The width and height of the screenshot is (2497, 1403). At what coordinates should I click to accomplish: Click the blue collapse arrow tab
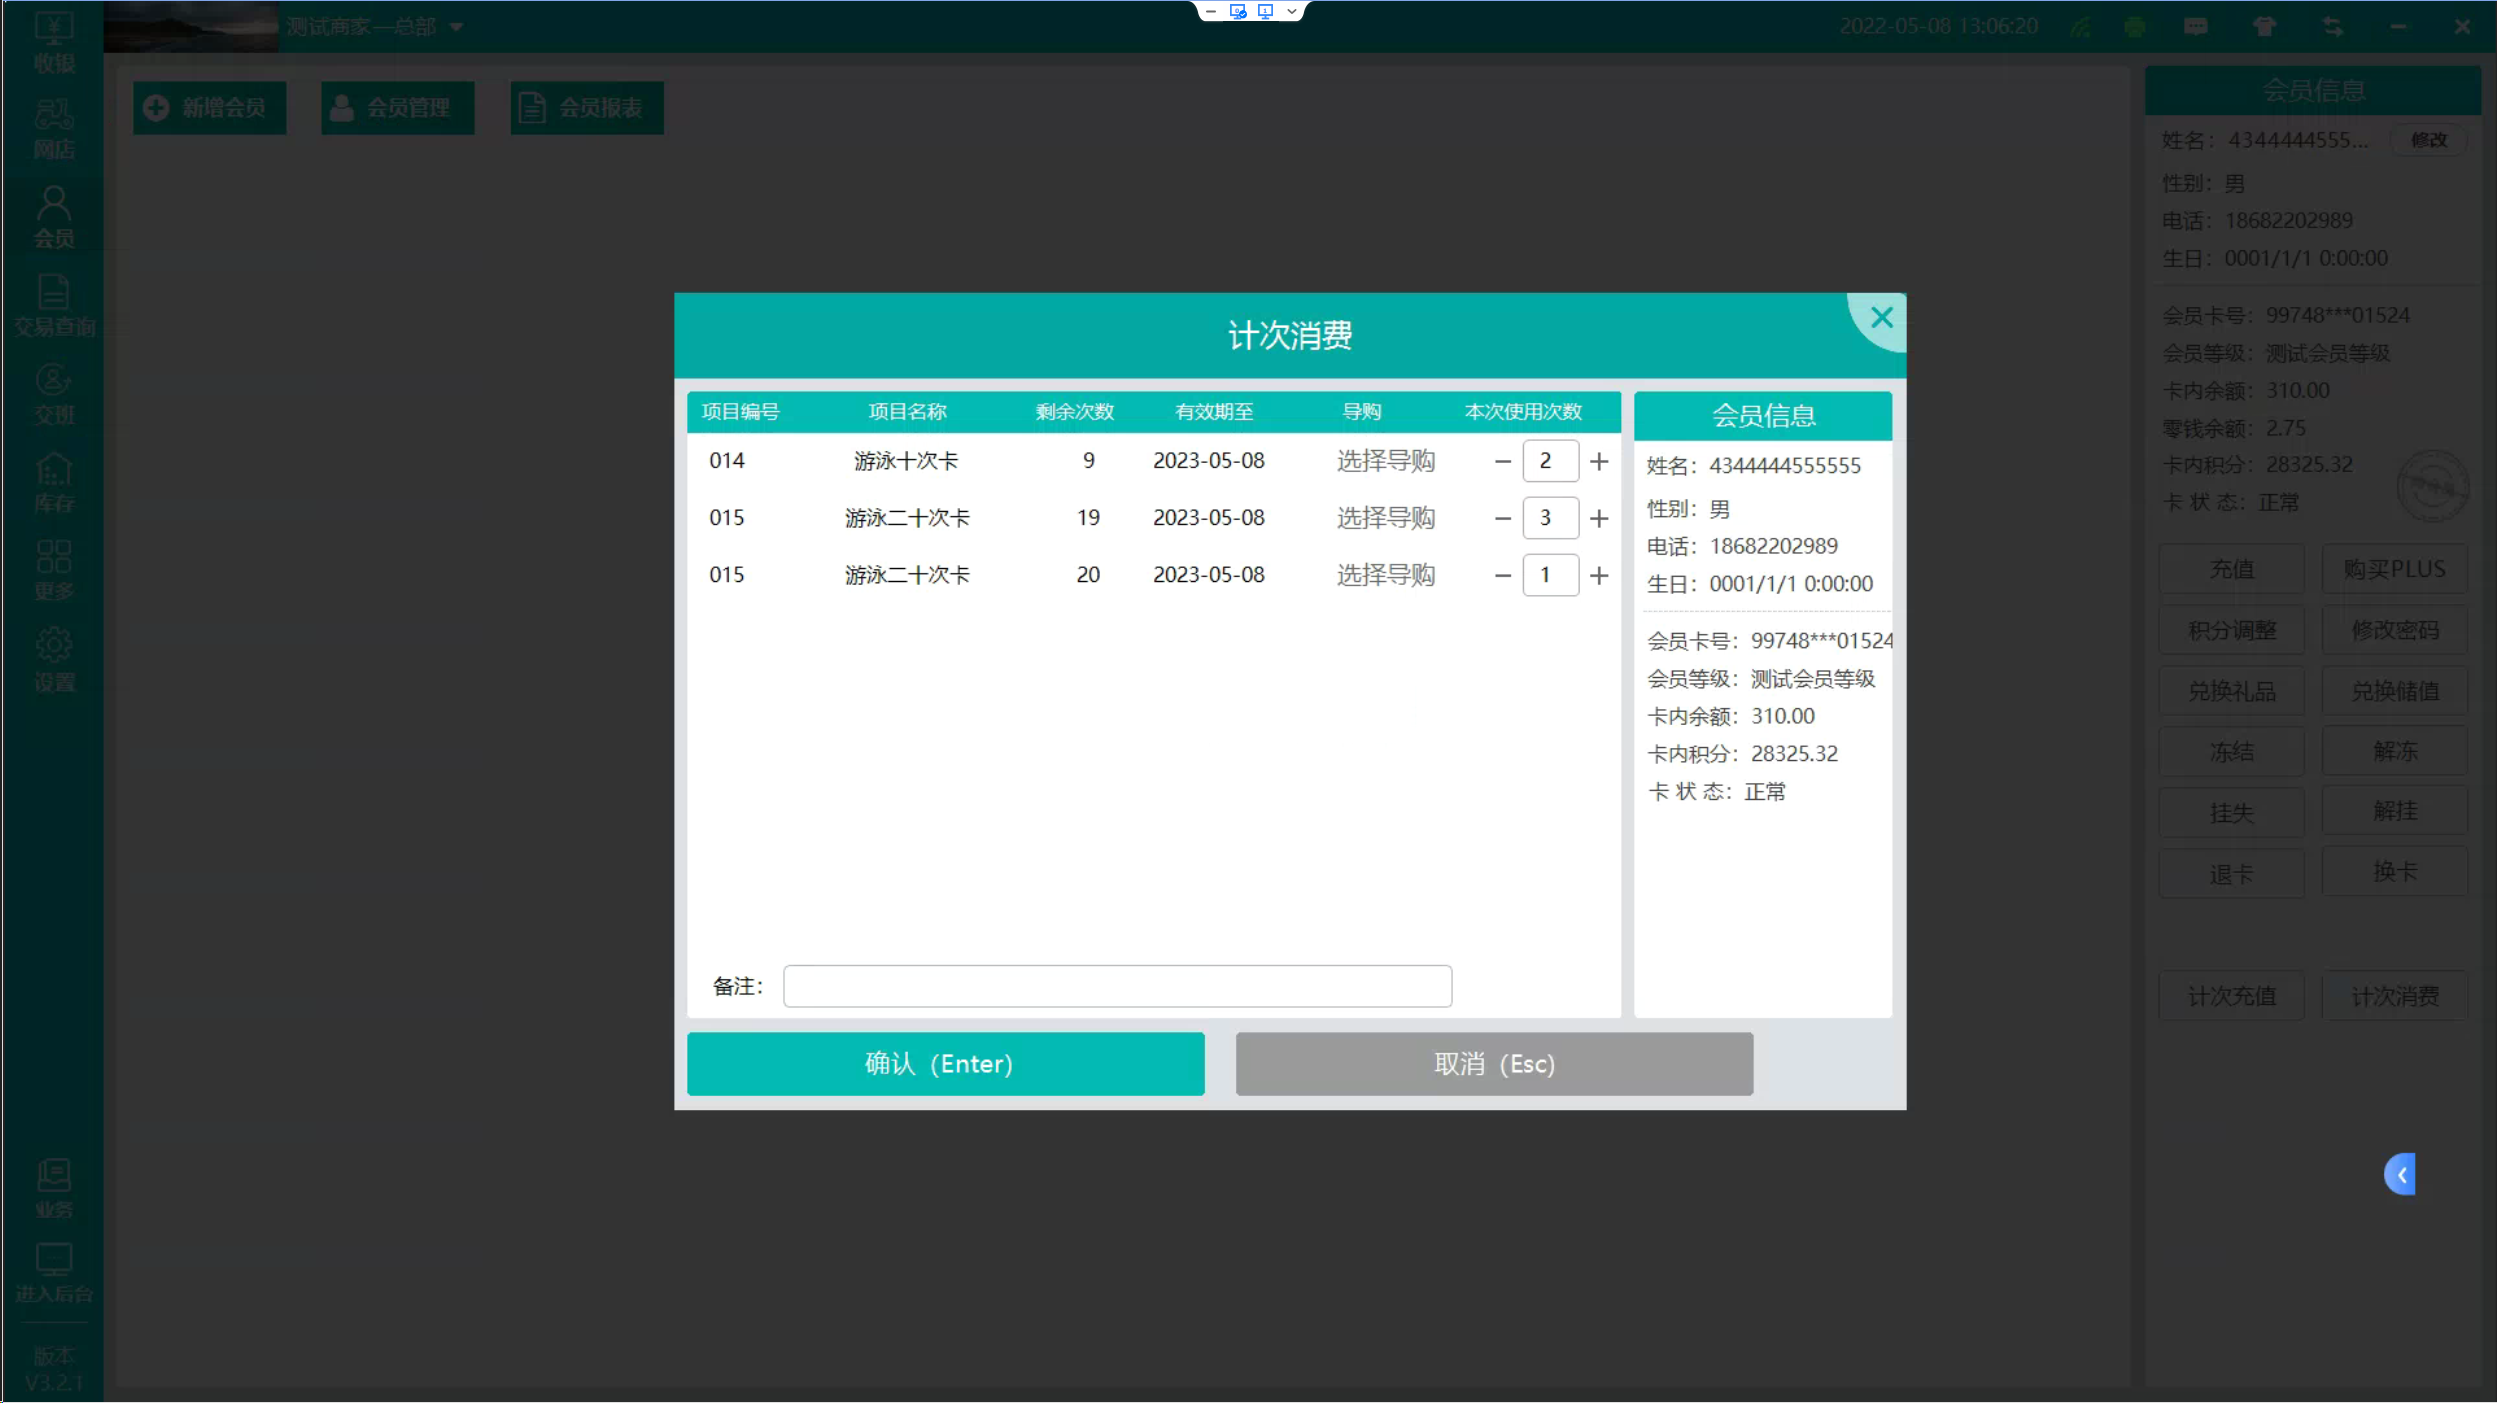point(2400,1175)
